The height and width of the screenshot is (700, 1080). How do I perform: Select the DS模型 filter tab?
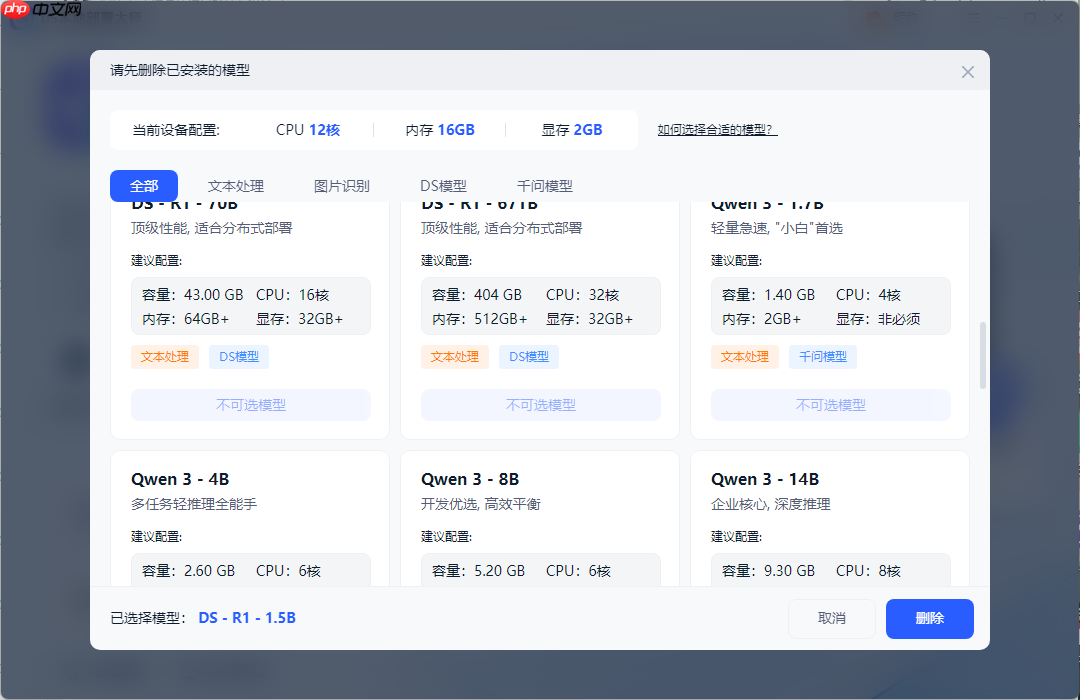442,186
